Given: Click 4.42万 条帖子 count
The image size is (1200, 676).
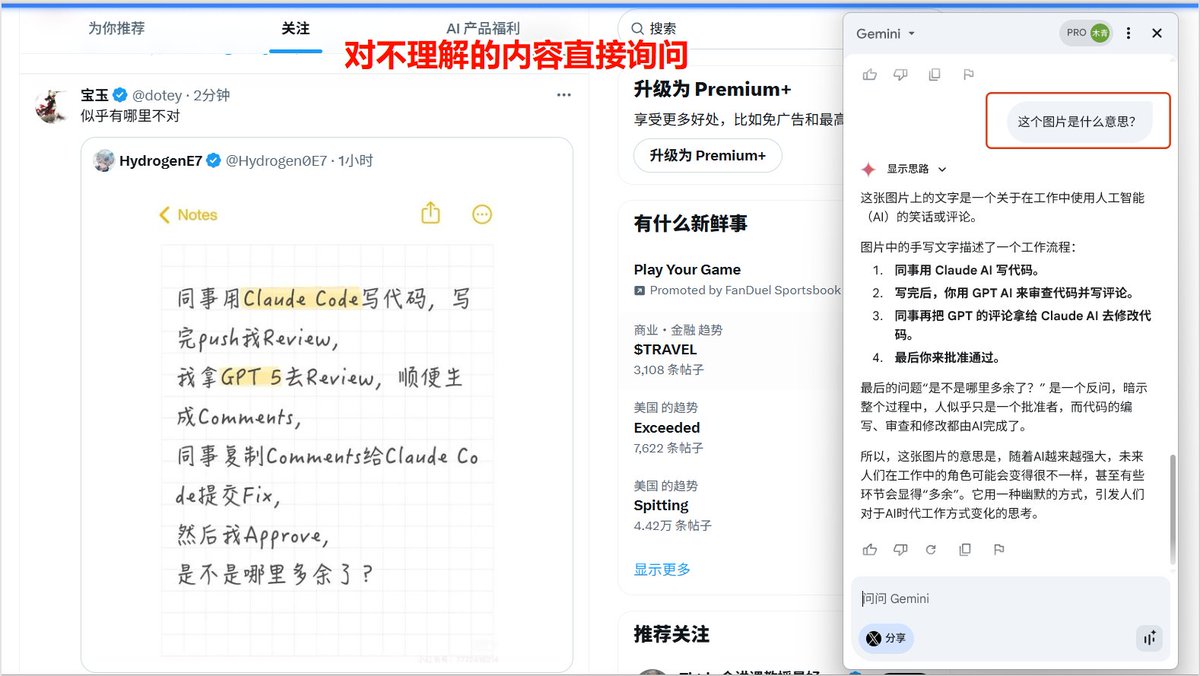Looking at the screenshot, I should tap(673, 526).
